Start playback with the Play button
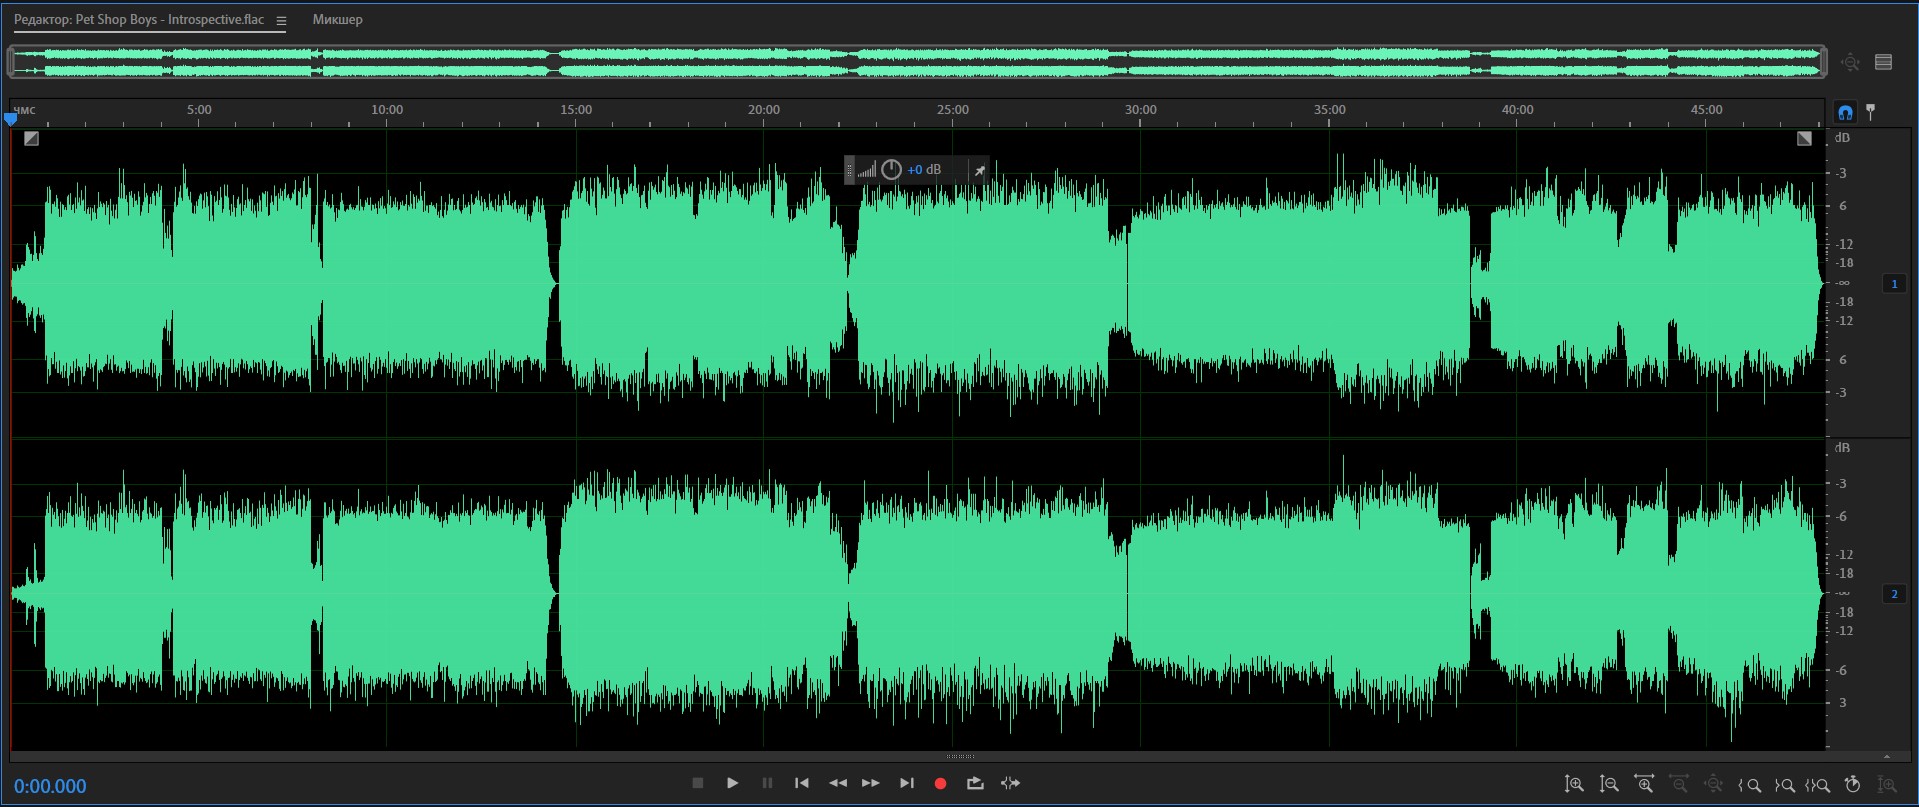The height and width of the screenshot is (807, 1919). 732,783
